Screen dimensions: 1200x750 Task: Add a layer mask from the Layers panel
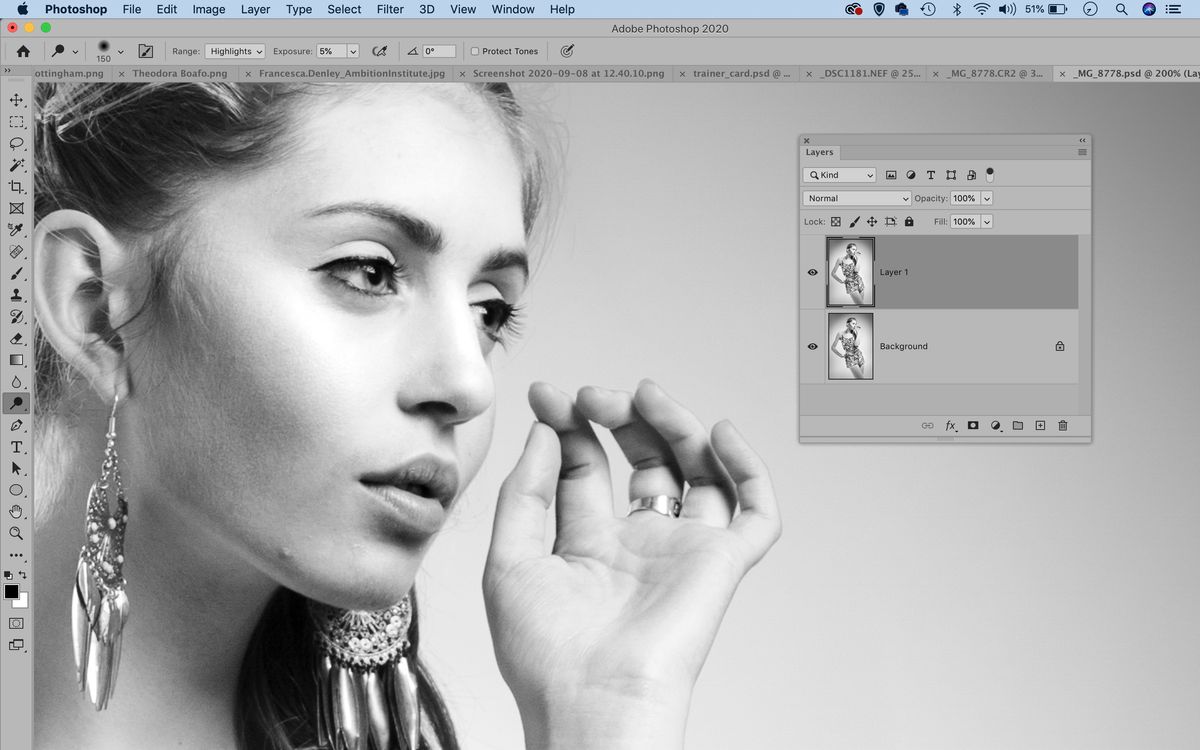972,425
